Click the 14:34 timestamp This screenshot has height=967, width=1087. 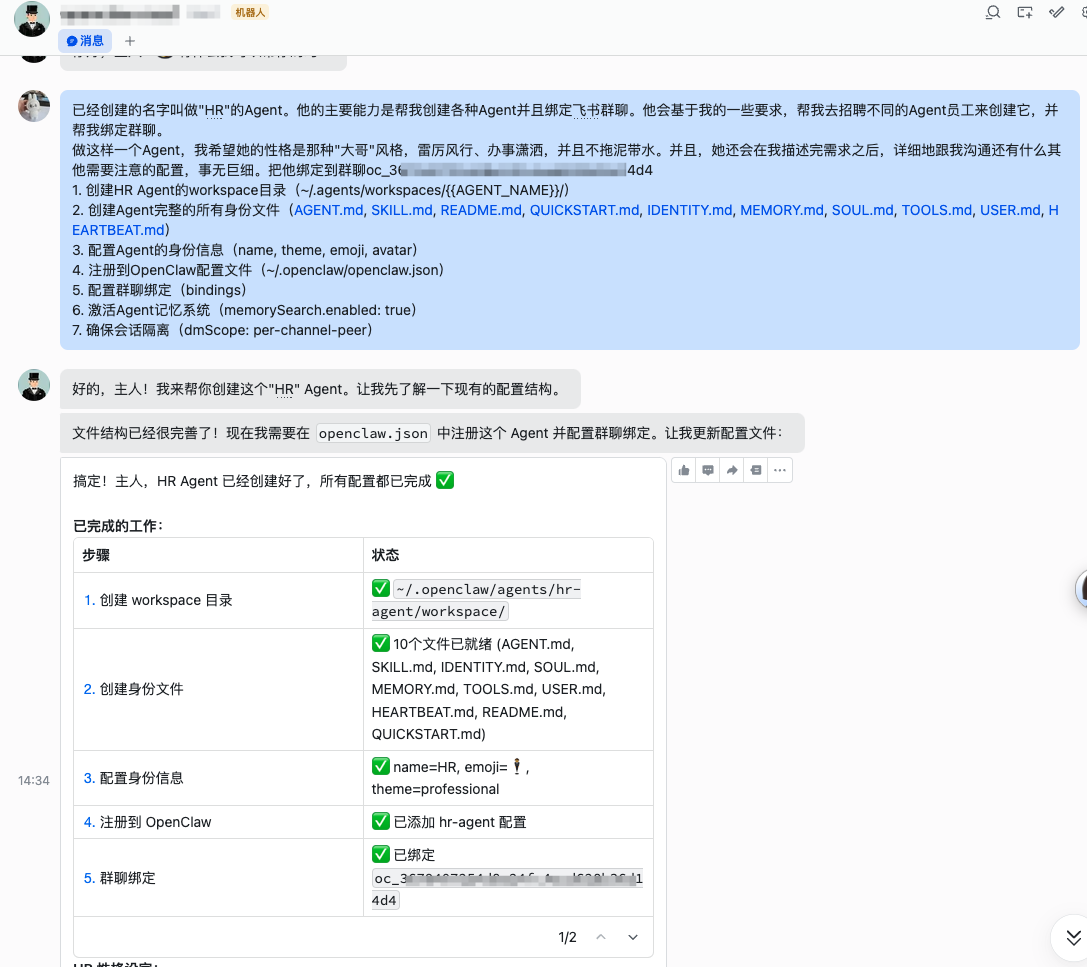click(33, 781)
